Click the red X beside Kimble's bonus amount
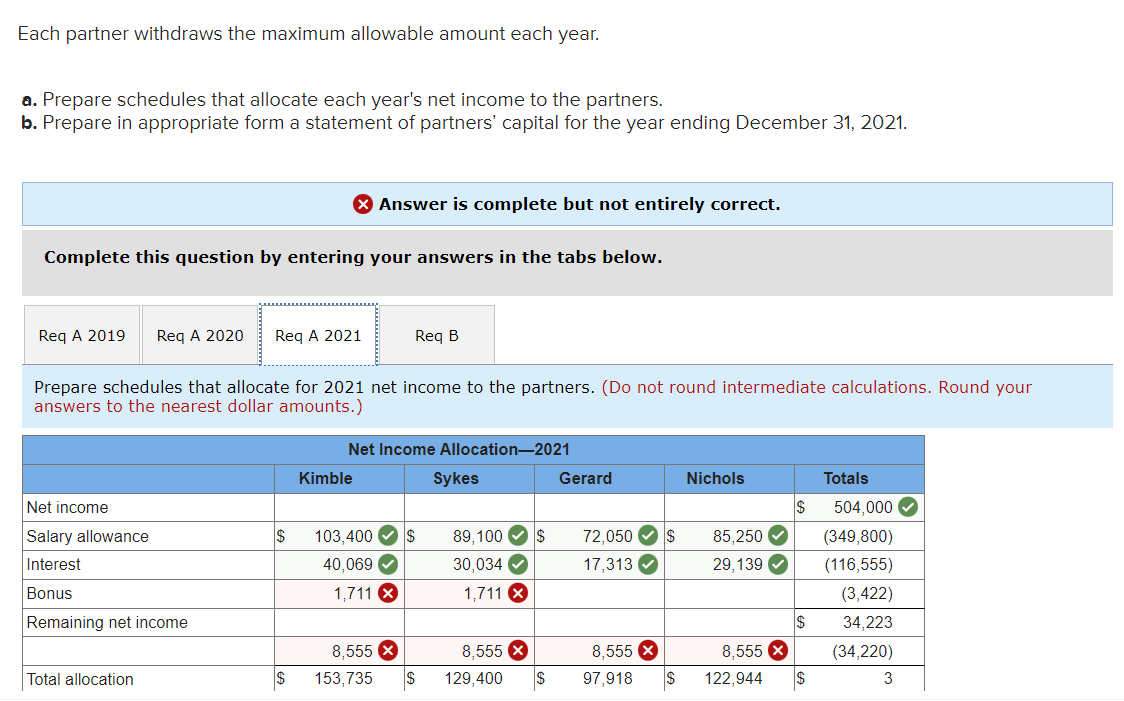The width and height of the screenshot is (1124, 701). (387, 594)
